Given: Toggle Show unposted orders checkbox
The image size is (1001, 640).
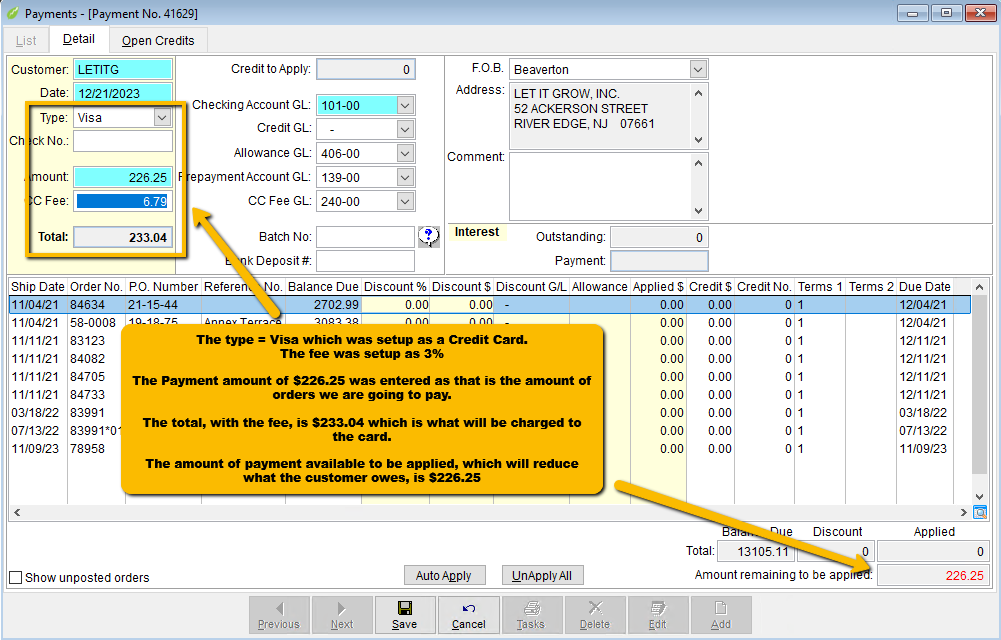Looking at the screenshot, I should (x=16, y=577).
